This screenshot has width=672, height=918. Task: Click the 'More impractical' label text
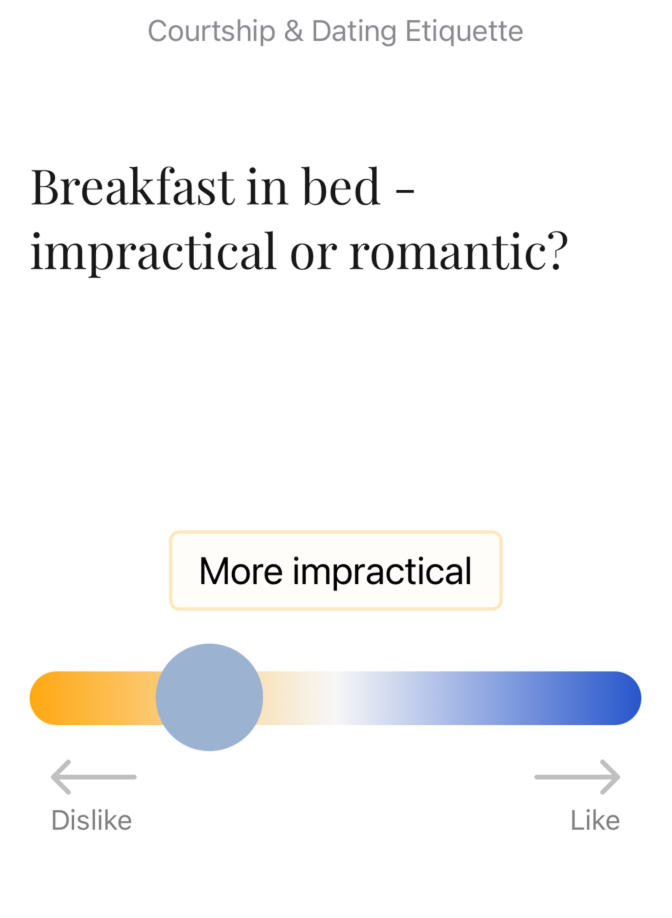pyautogui.click(x=335, y=571)
